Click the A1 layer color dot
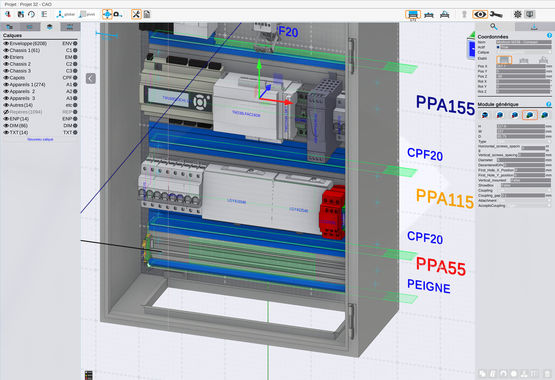This screenshot has height=380, width=555. tap(75, 85)
